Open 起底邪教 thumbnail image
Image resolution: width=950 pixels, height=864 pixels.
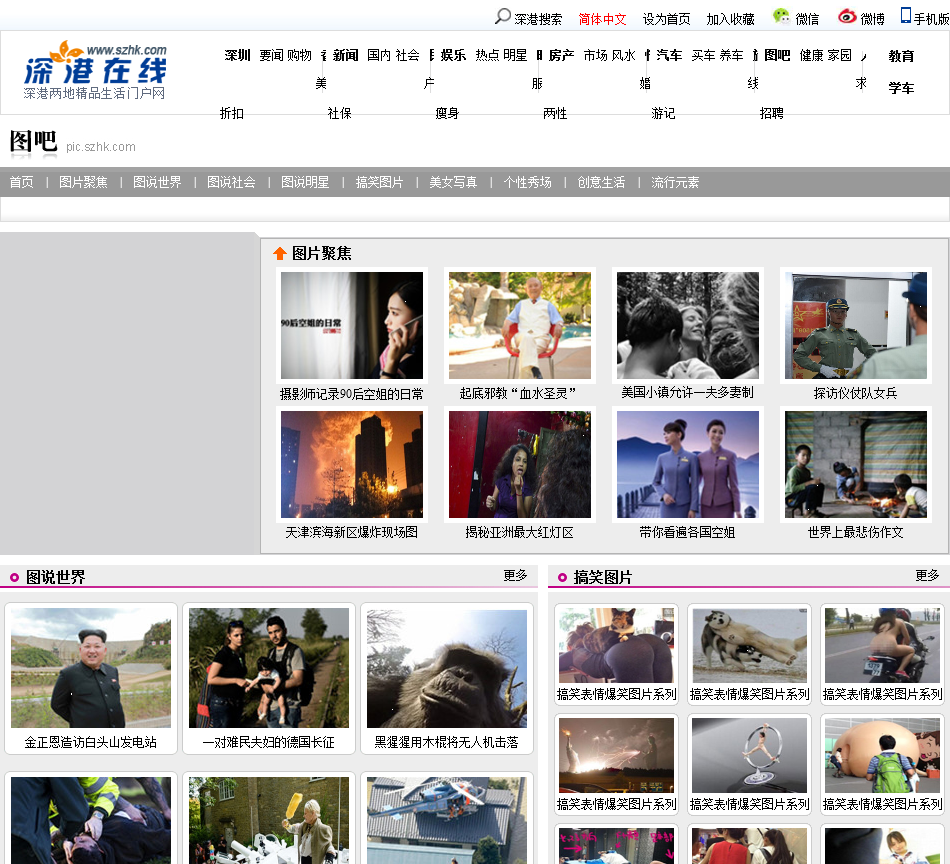520,325
